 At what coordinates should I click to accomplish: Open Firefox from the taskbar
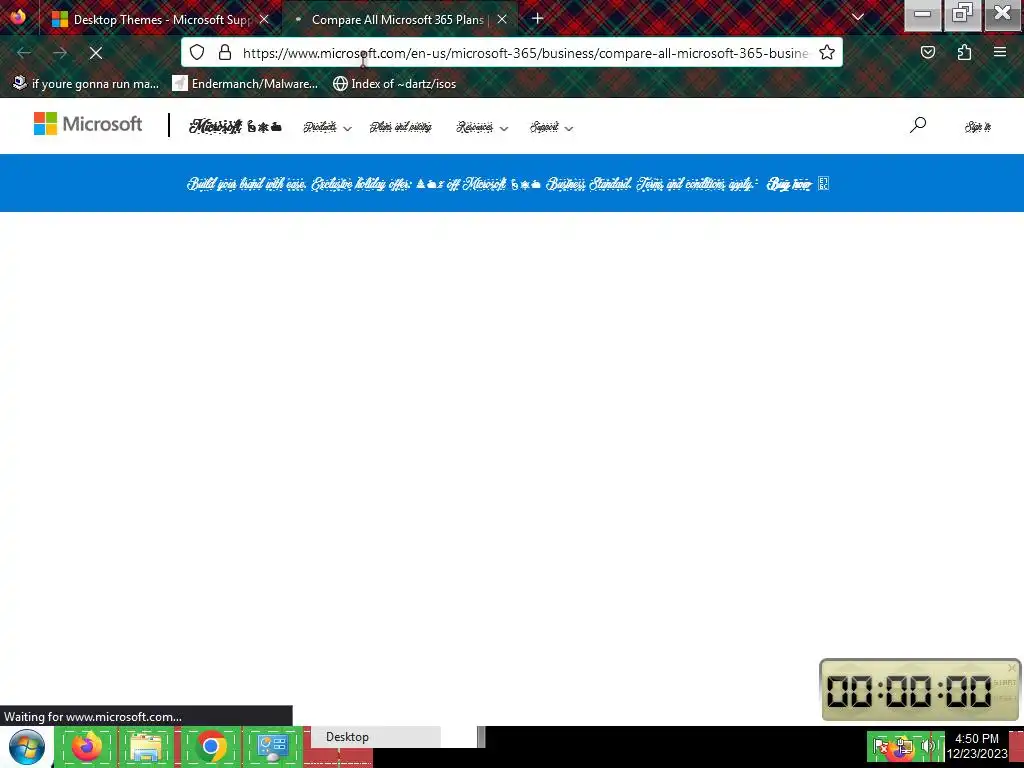(x=86, y=746)
